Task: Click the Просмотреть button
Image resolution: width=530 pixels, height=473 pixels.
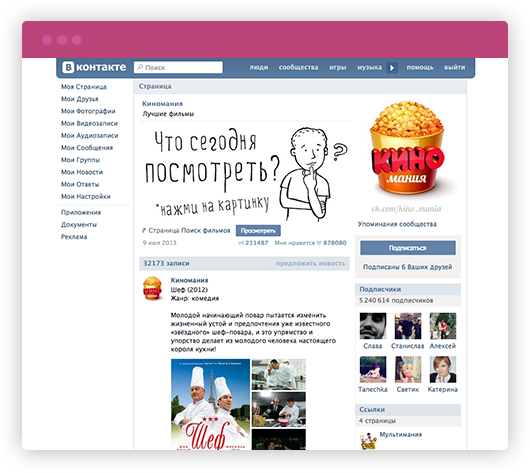Action: (x=258, y=231)
